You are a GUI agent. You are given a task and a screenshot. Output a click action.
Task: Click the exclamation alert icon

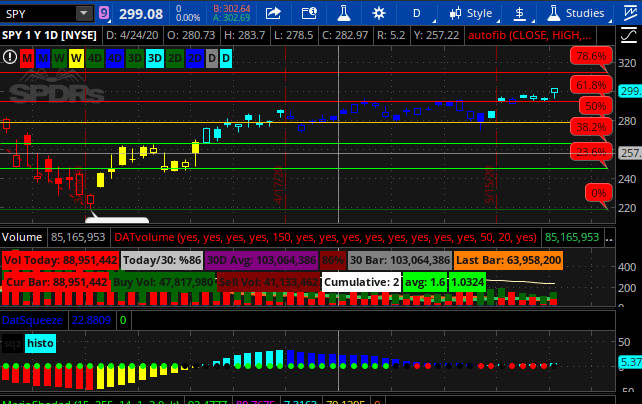point(10,57)
